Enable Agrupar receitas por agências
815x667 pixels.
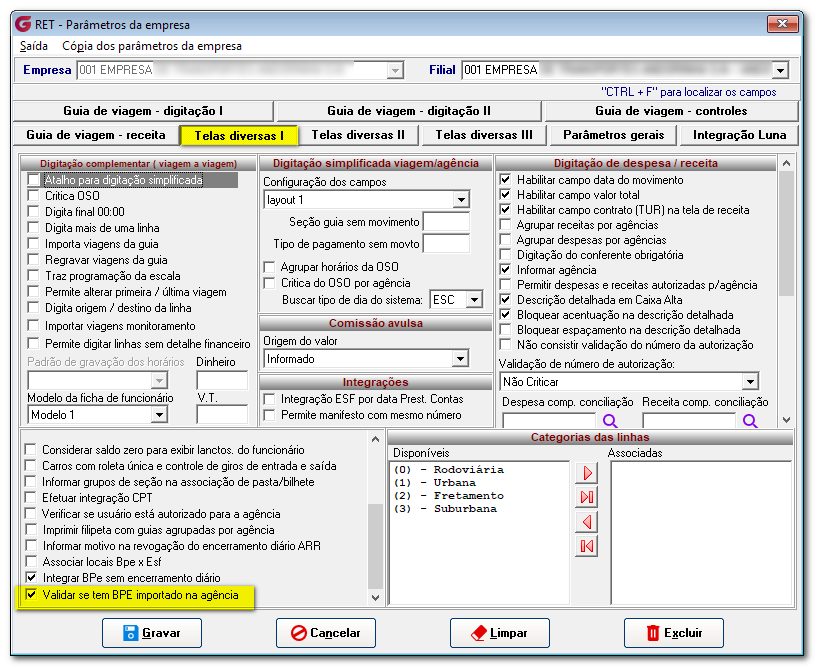coord(505,225)
